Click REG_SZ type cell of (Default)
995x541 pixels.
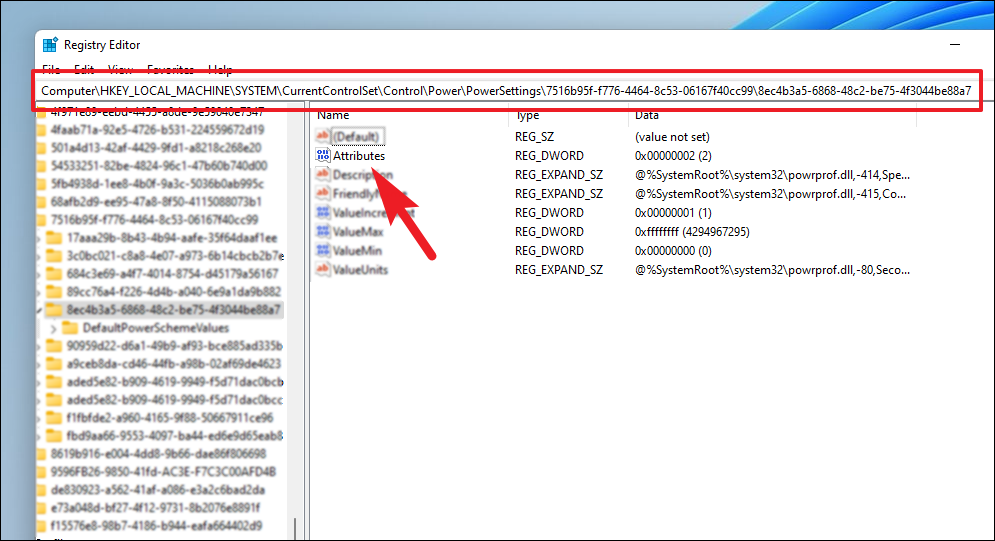pos(534,136)
